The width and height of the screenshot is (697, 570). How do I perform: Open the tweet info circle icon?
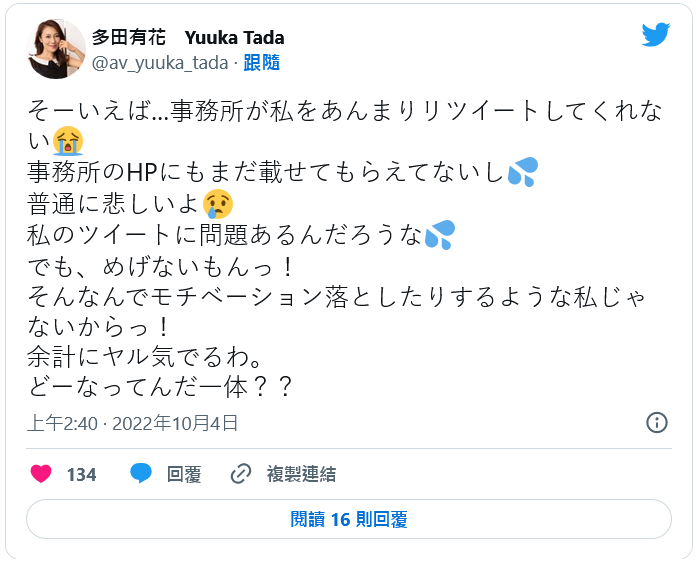tap(657, 422)
